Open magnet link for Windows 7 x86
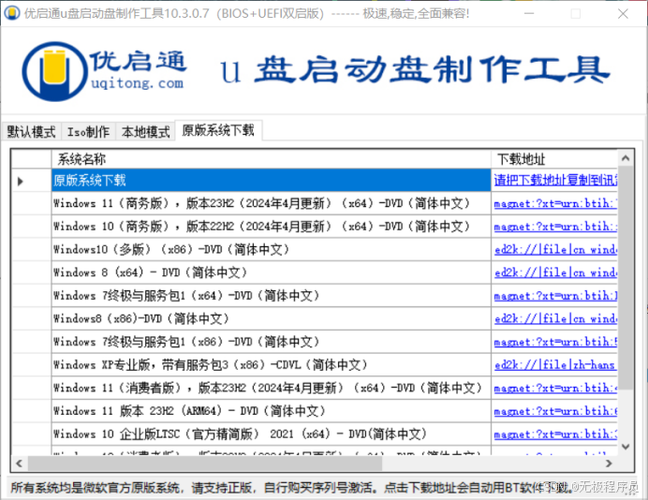Screen dimensions: 648x500 point(555,342)
